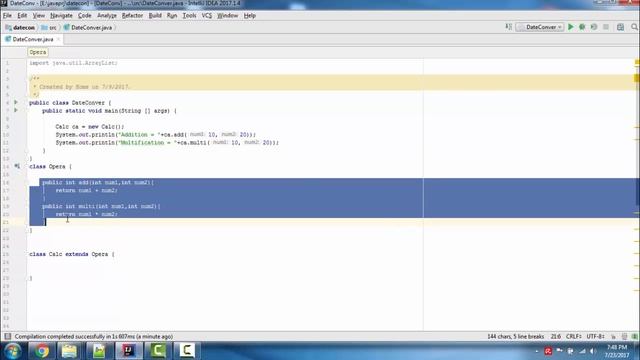Open Search Everywhere magnifier icon
640x360 pixels.
click(x=634, y=27)
